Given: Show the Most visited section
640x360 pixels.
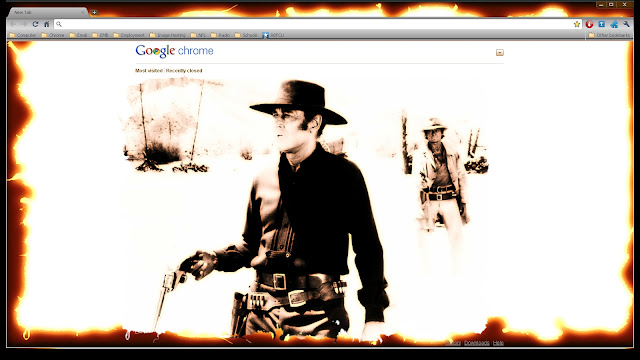Looking at the screenshot, I should click(149, 71).
